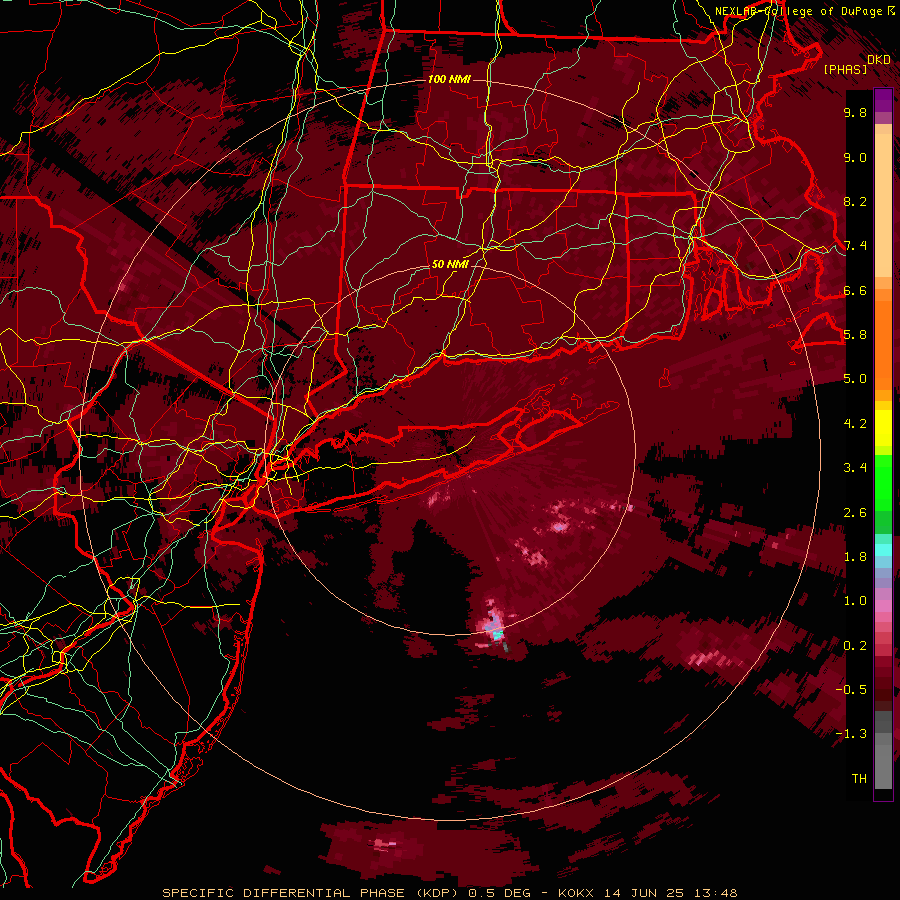Select the 0.2 scale value
Screen dimensions: 900x900
pyautogui.click(x=855, y=646)
